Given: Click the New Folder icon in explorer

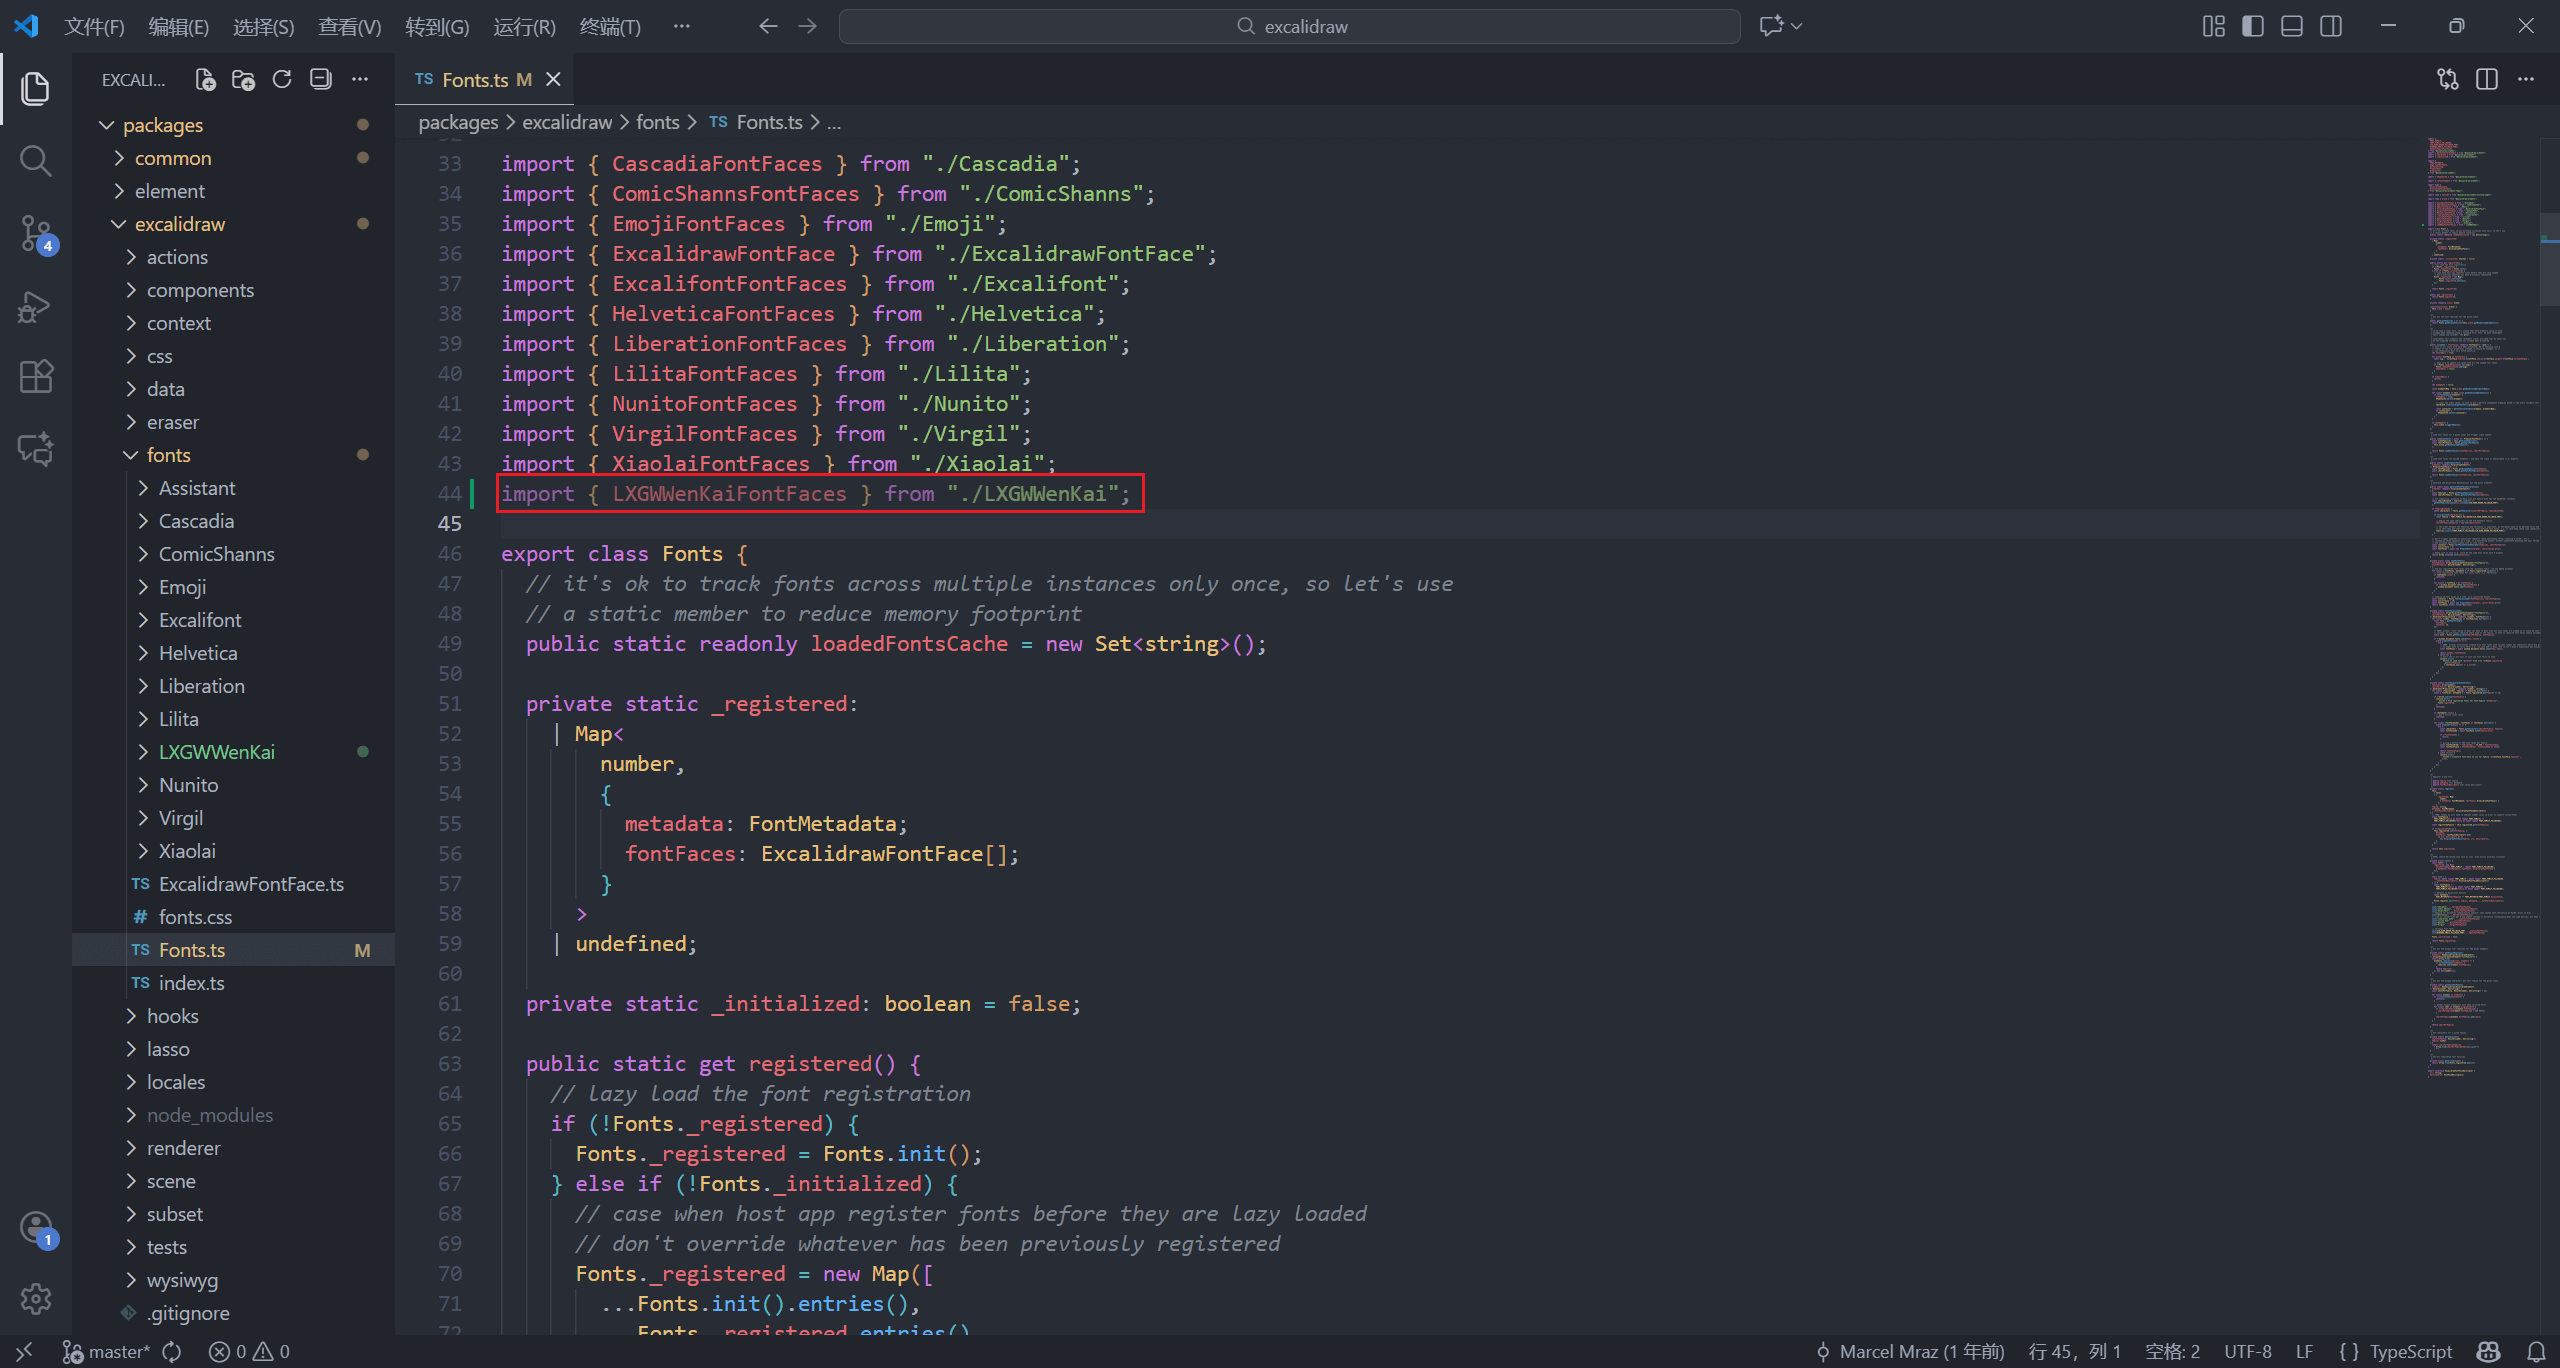Looking at the screenshot, I should coord(243,80).
